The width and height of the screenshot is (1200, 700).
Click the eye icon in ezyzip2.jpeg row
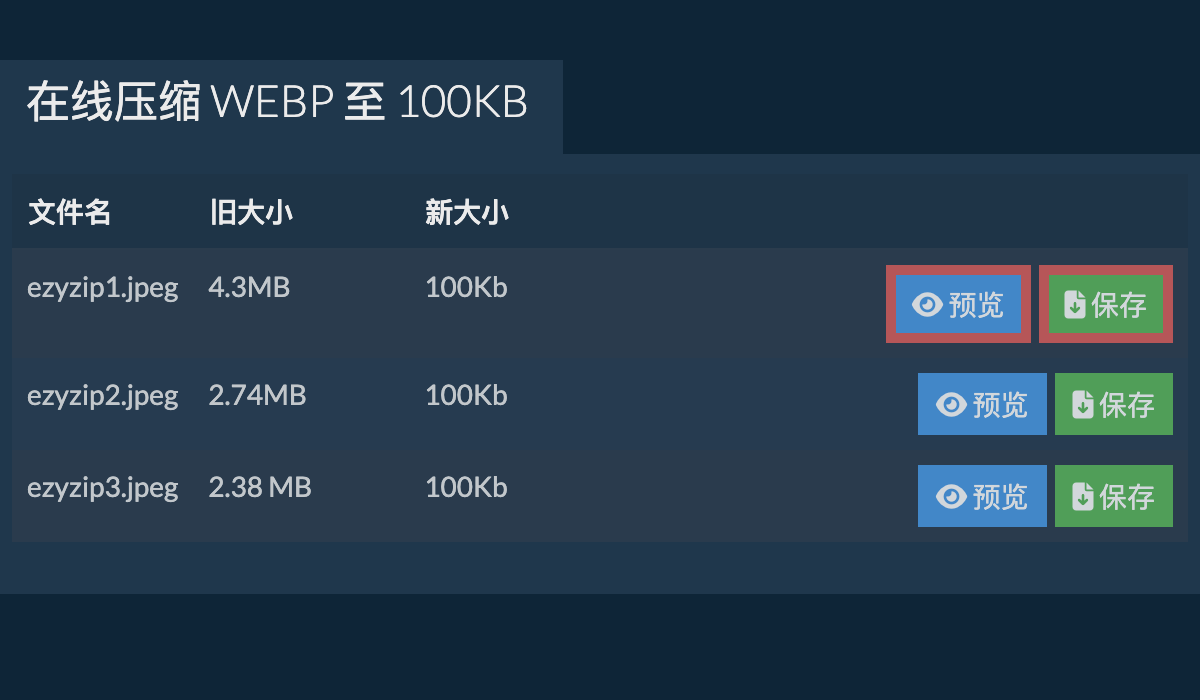(x=951, y=404)
